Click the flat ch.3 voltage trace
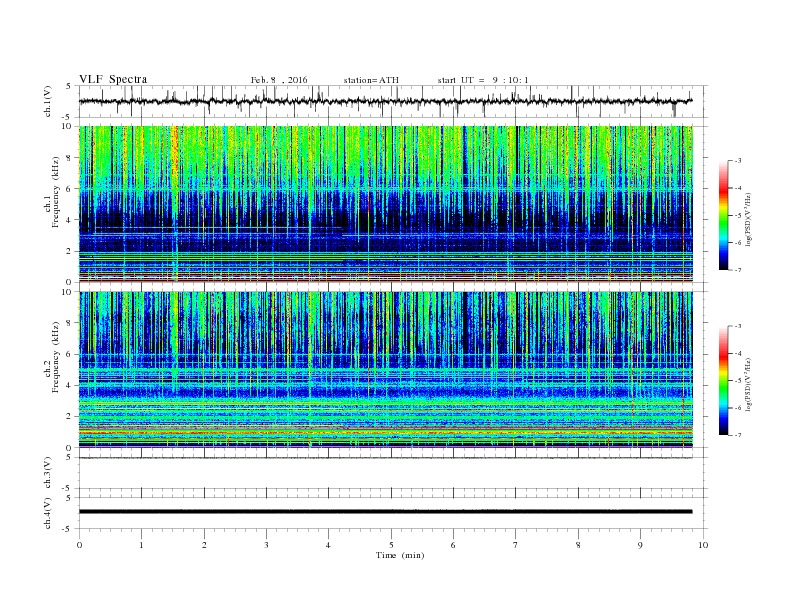Image resolution: width=792 pixels, height=612 pixels. [386, 457]
